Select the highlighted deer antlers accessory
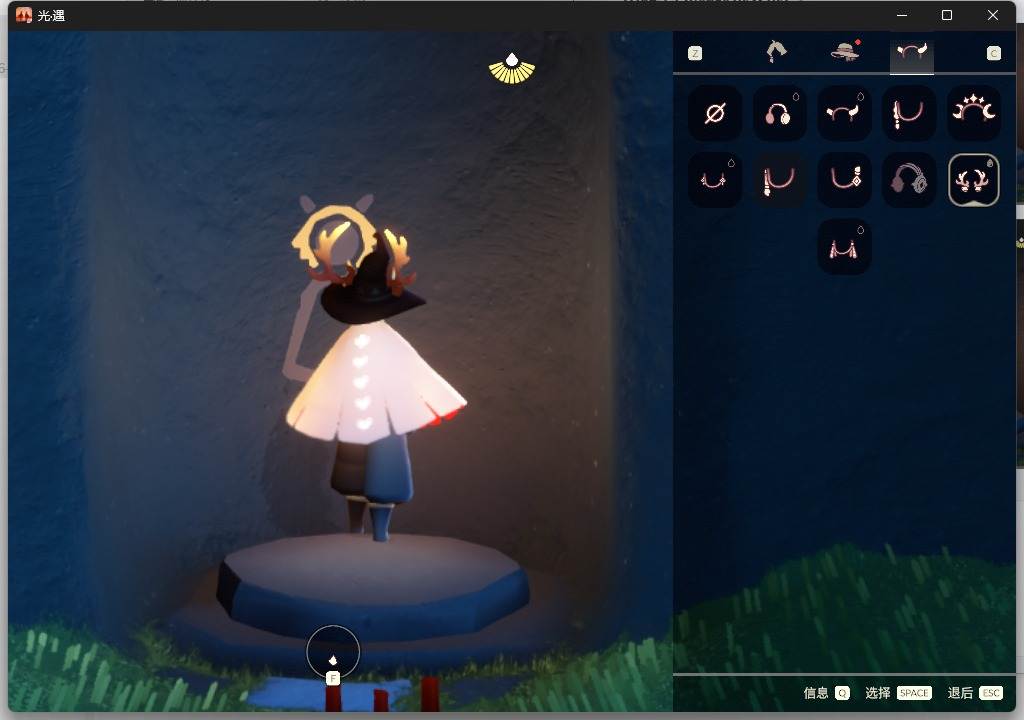Screen dimensions: 1024x720 pos(973,180)
